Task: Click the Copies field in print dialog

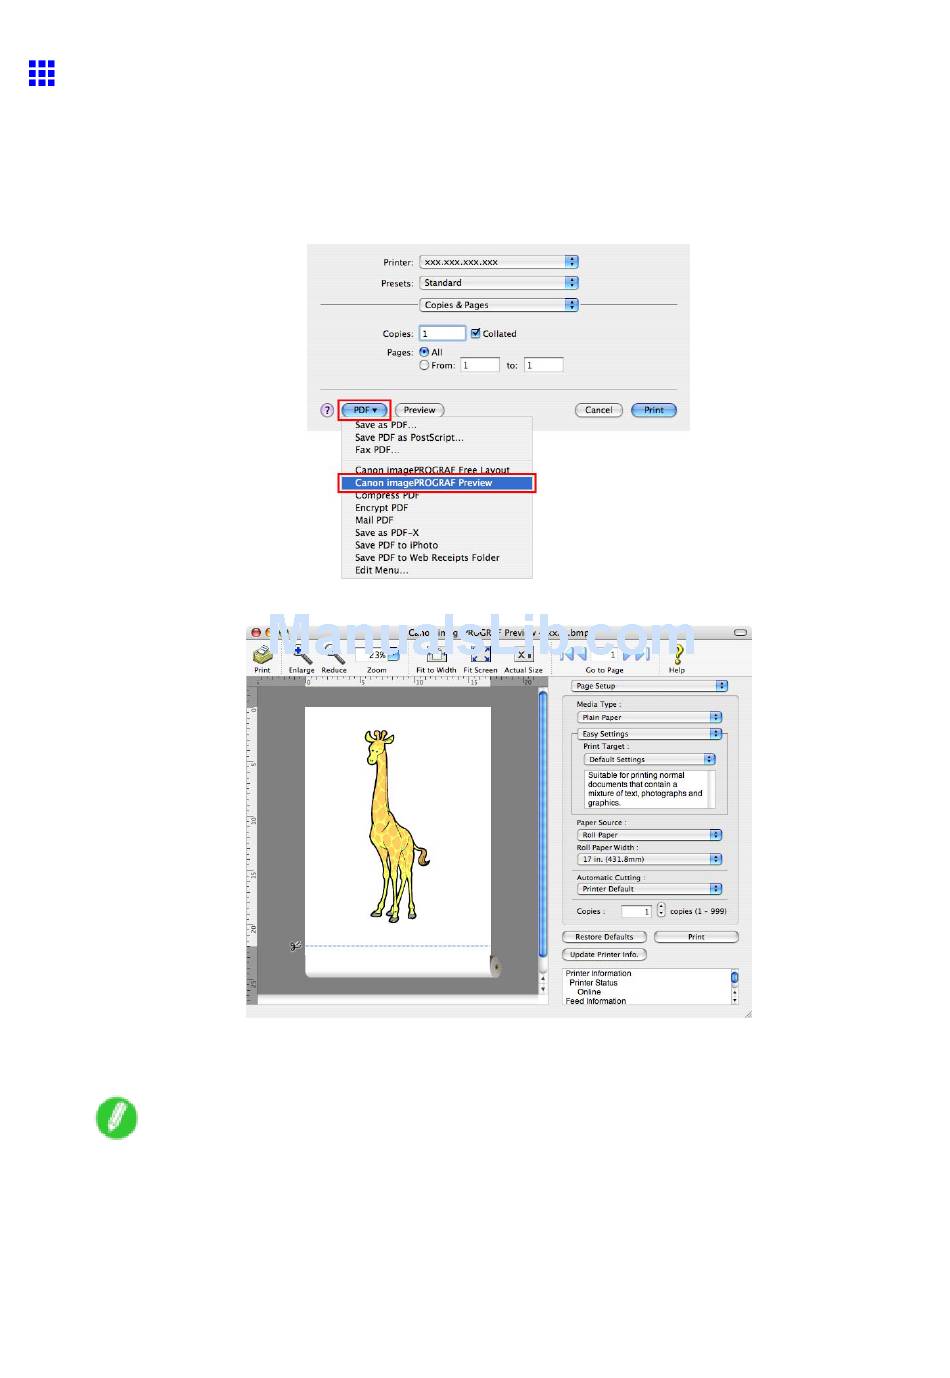Action: (443, 333)
